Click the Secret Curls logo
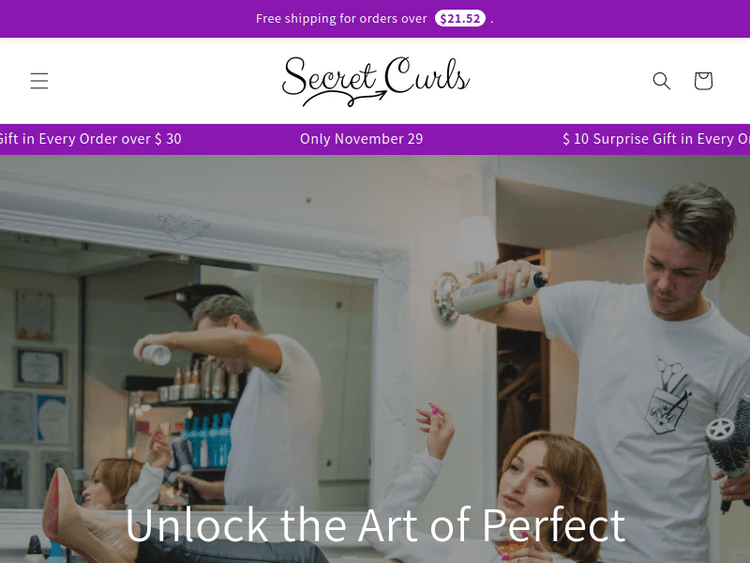This screenshot has height=563, width=750. point(376,81)
